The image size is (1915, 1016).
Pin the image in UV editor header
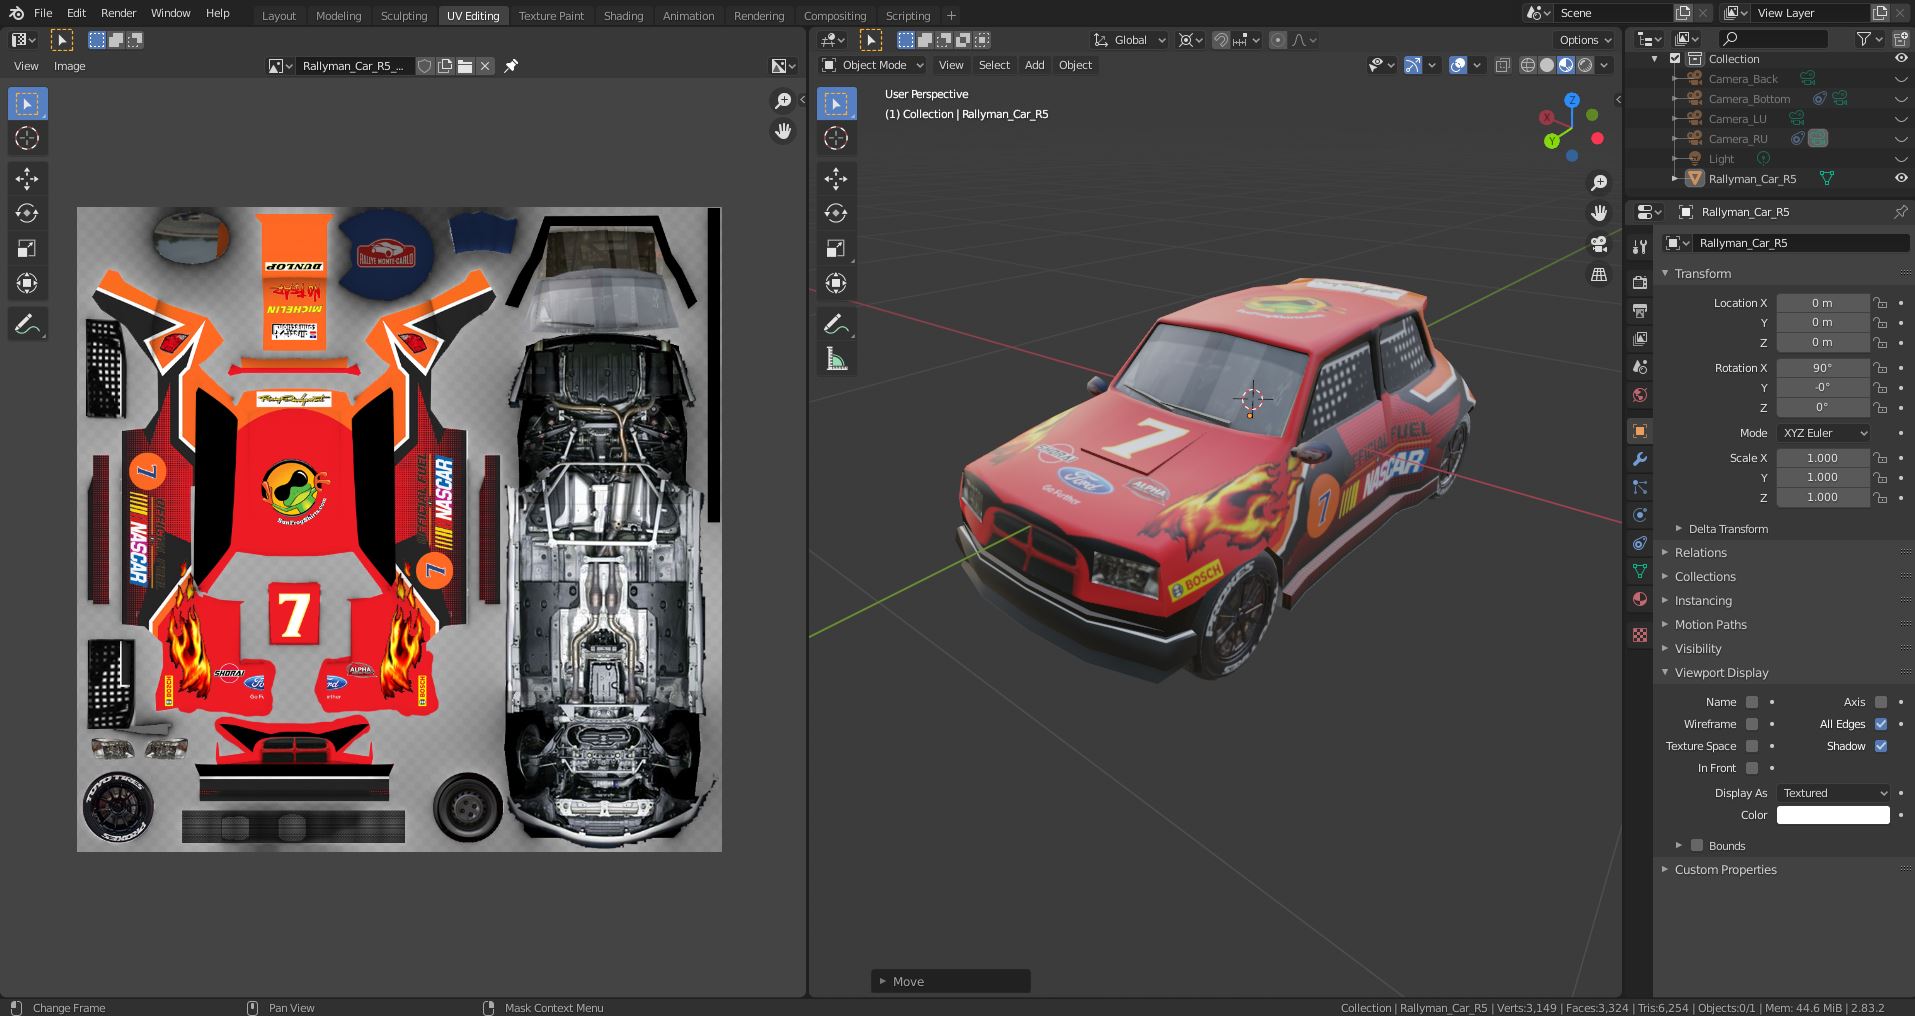[511, 66]
